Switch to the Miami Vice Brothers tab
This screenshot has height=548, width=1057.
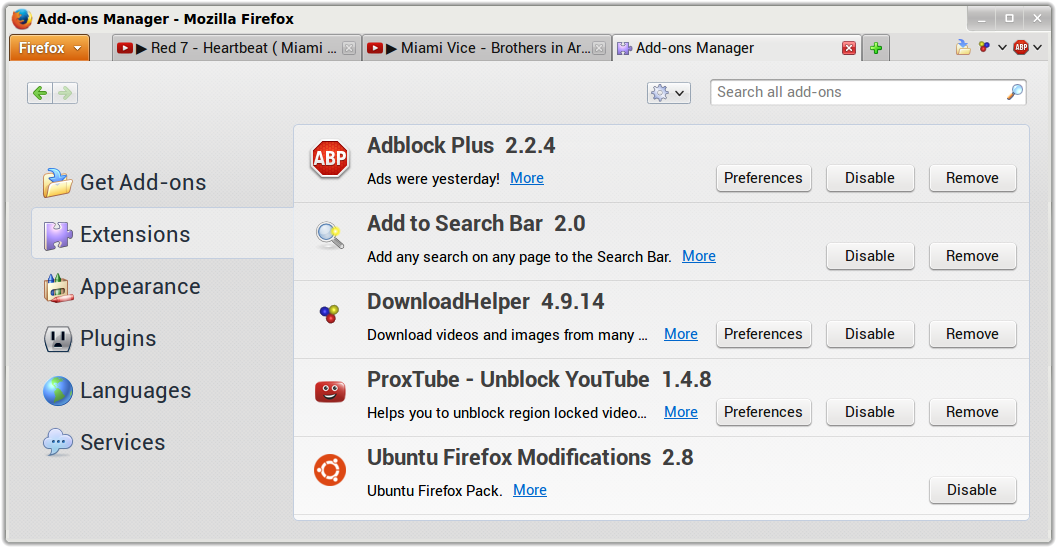click(x=487, y=48)
